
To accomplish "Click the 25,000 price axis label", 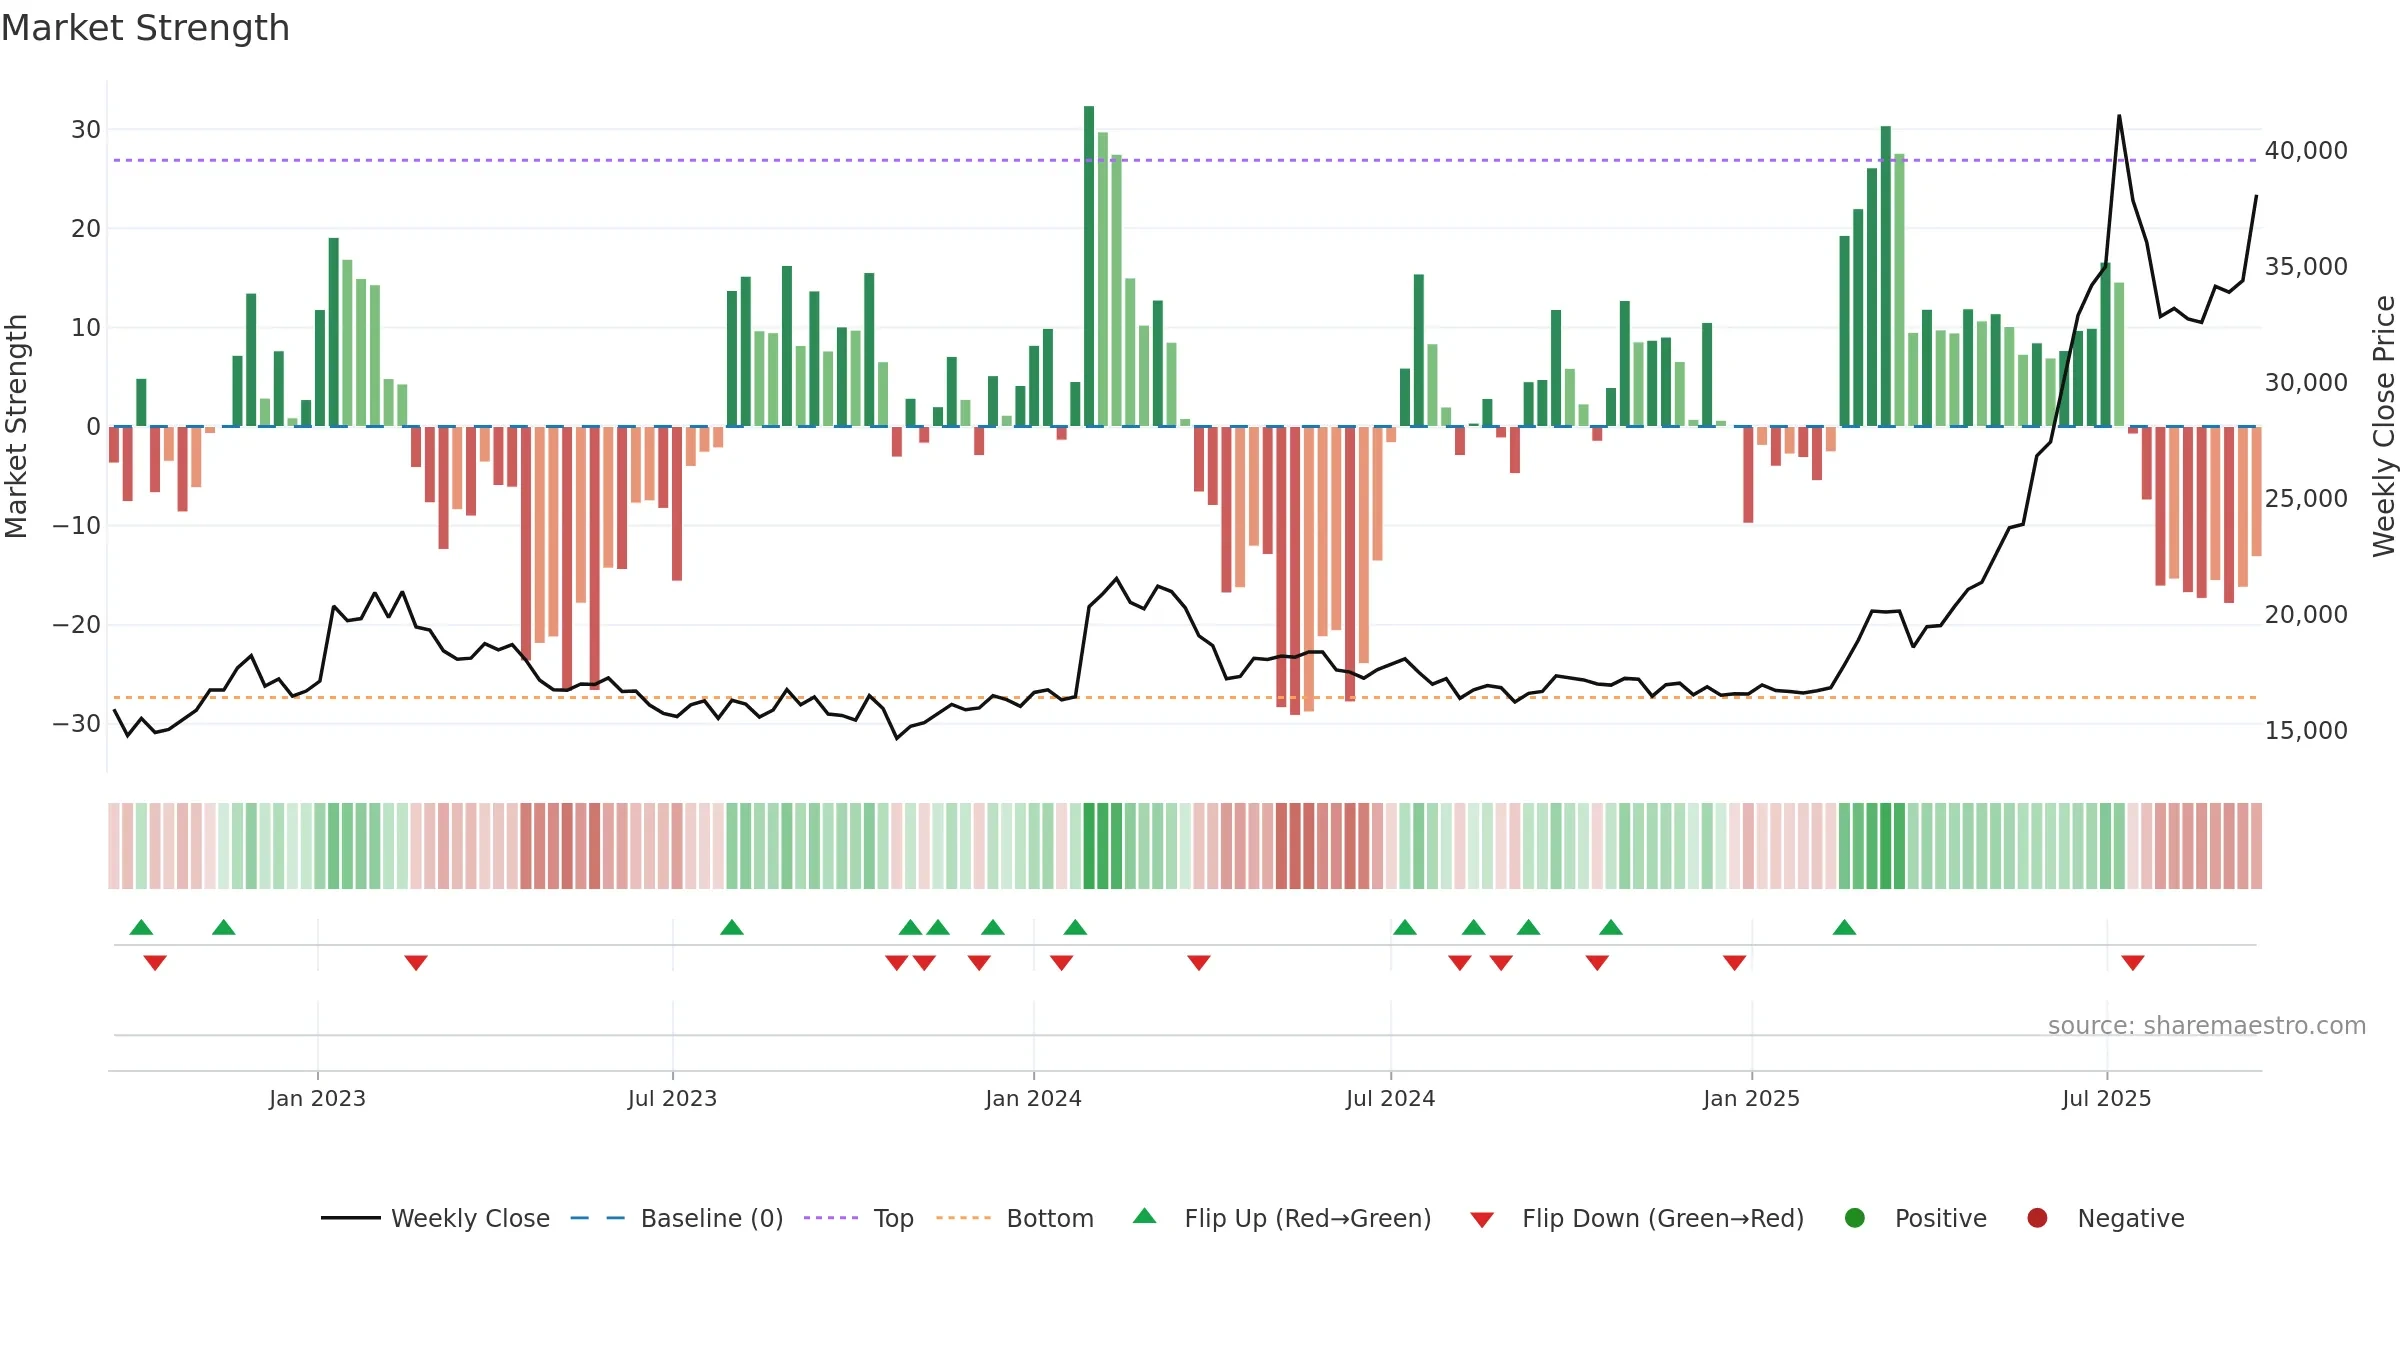I will coord(2306,499).
